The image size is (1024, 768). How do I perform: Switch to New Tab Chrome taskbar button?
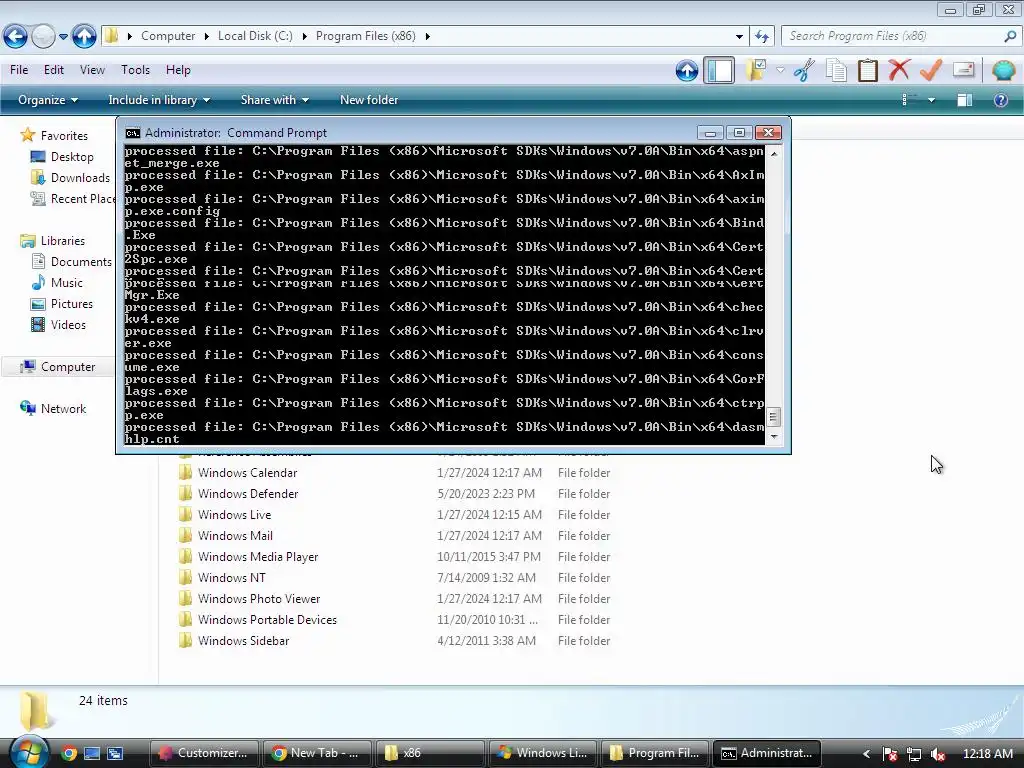pyautogui.click(x=317, y=753)
